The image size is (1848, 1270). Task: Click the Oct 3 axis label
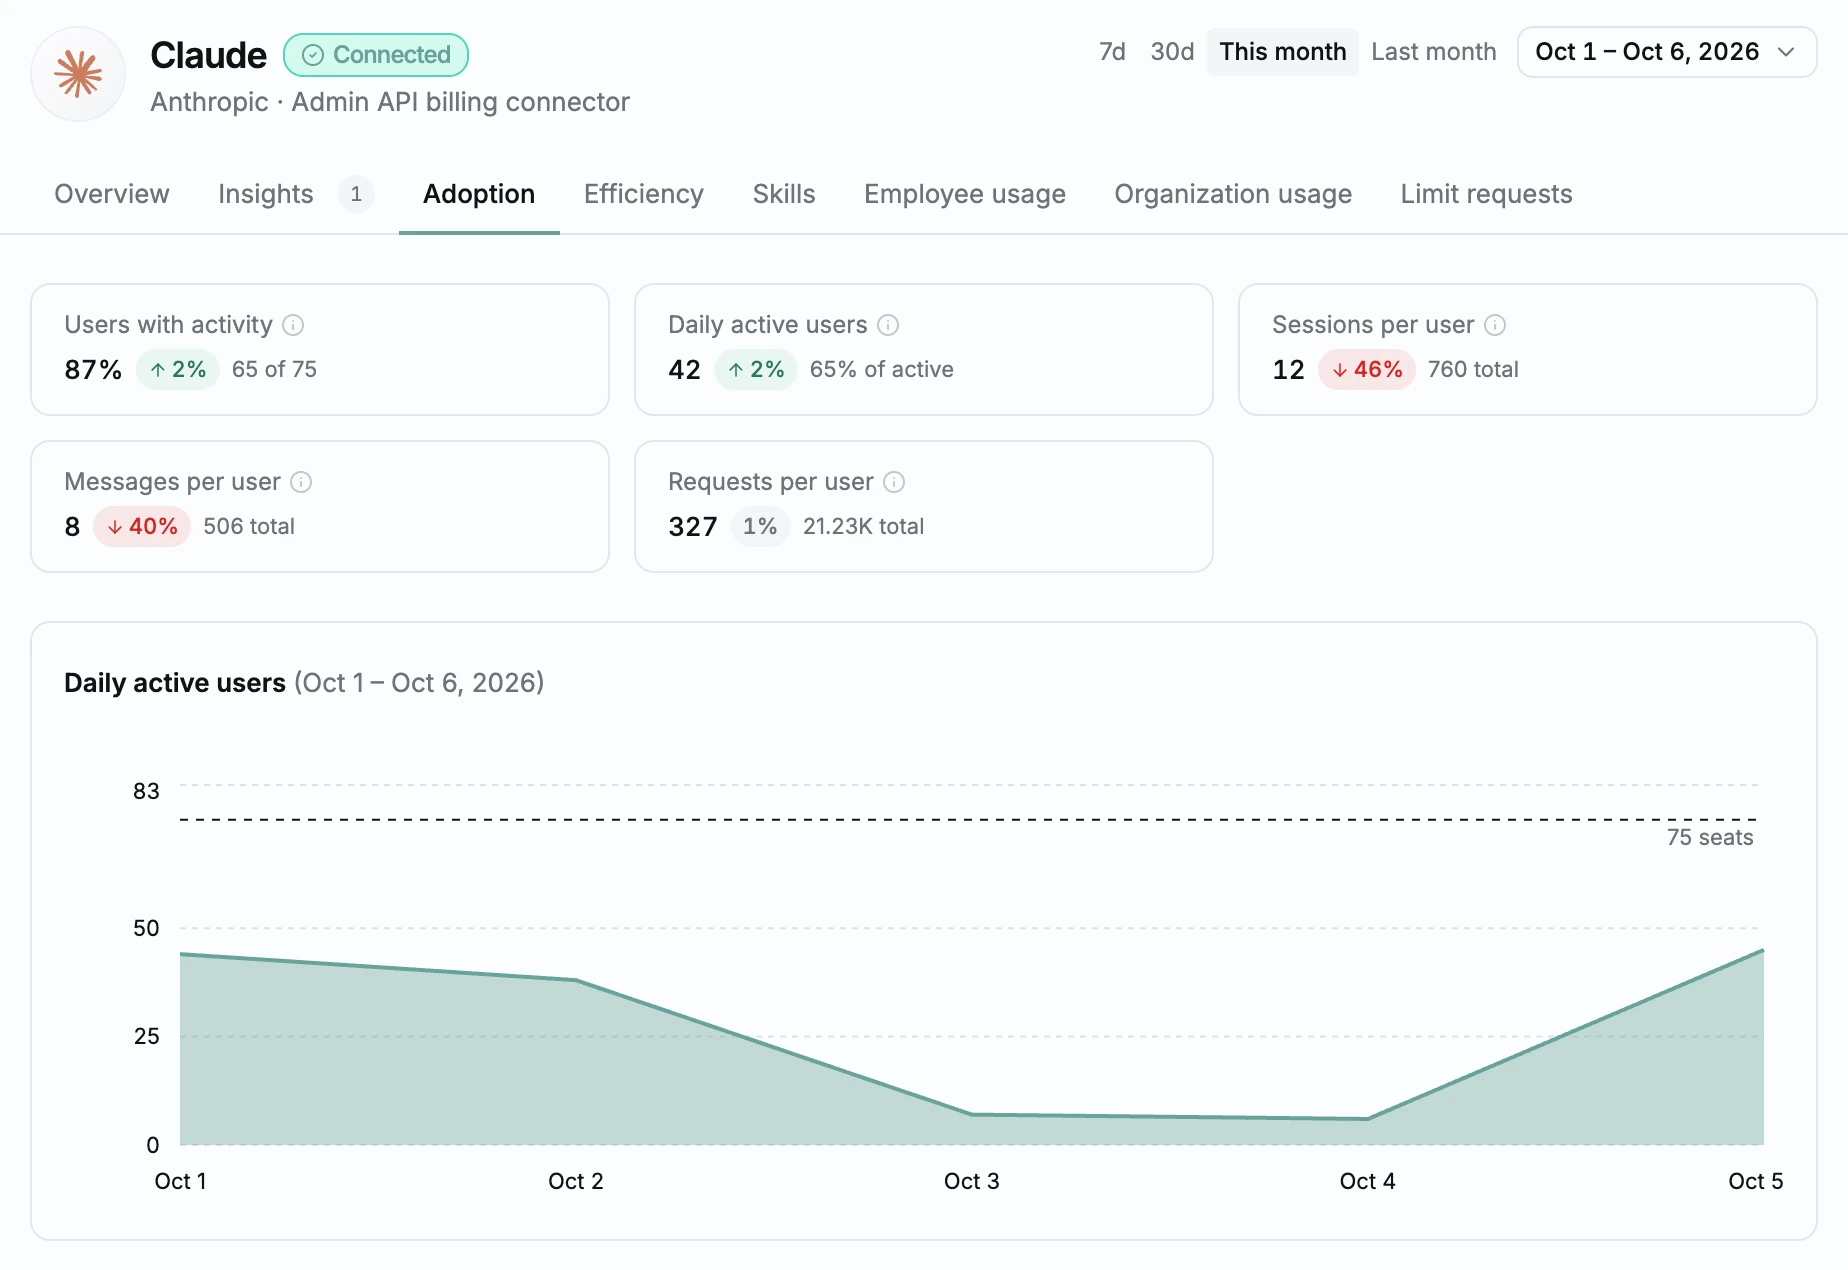(971, 1182)
